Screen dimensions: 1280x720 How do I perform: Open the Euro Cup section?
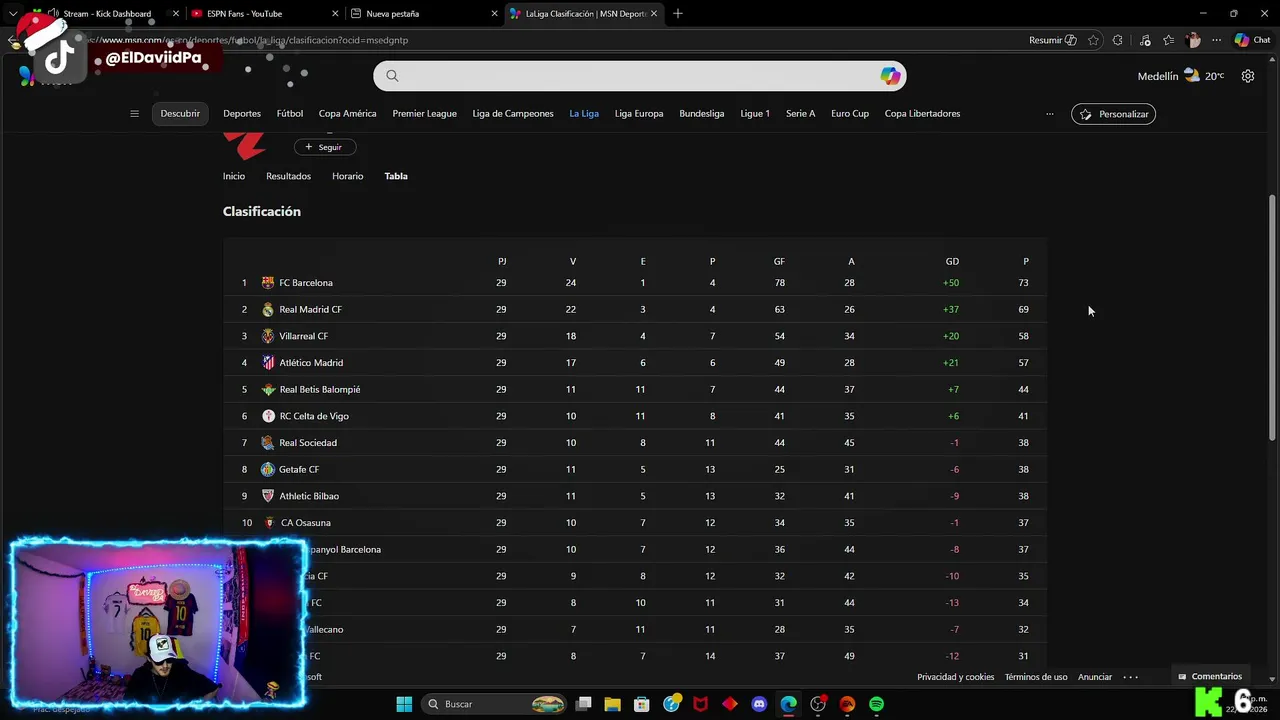(850, 114)
